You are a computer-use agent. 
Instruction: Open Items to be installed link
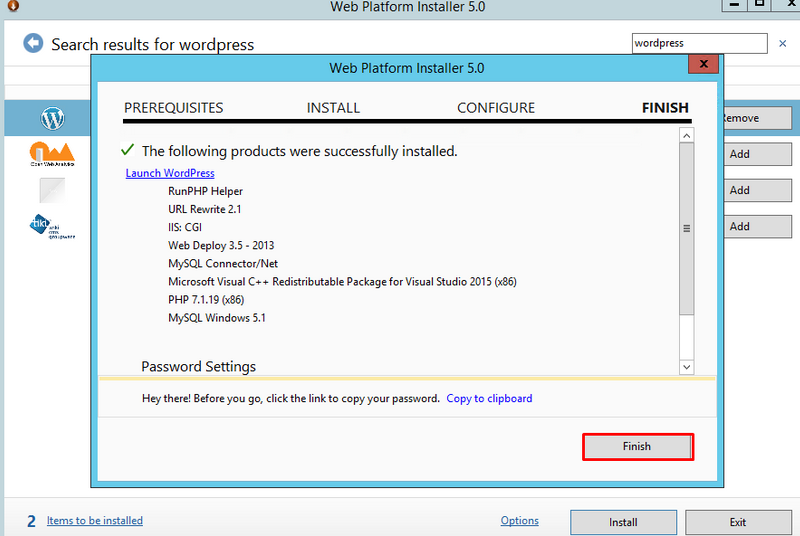[x=95, y=521]
